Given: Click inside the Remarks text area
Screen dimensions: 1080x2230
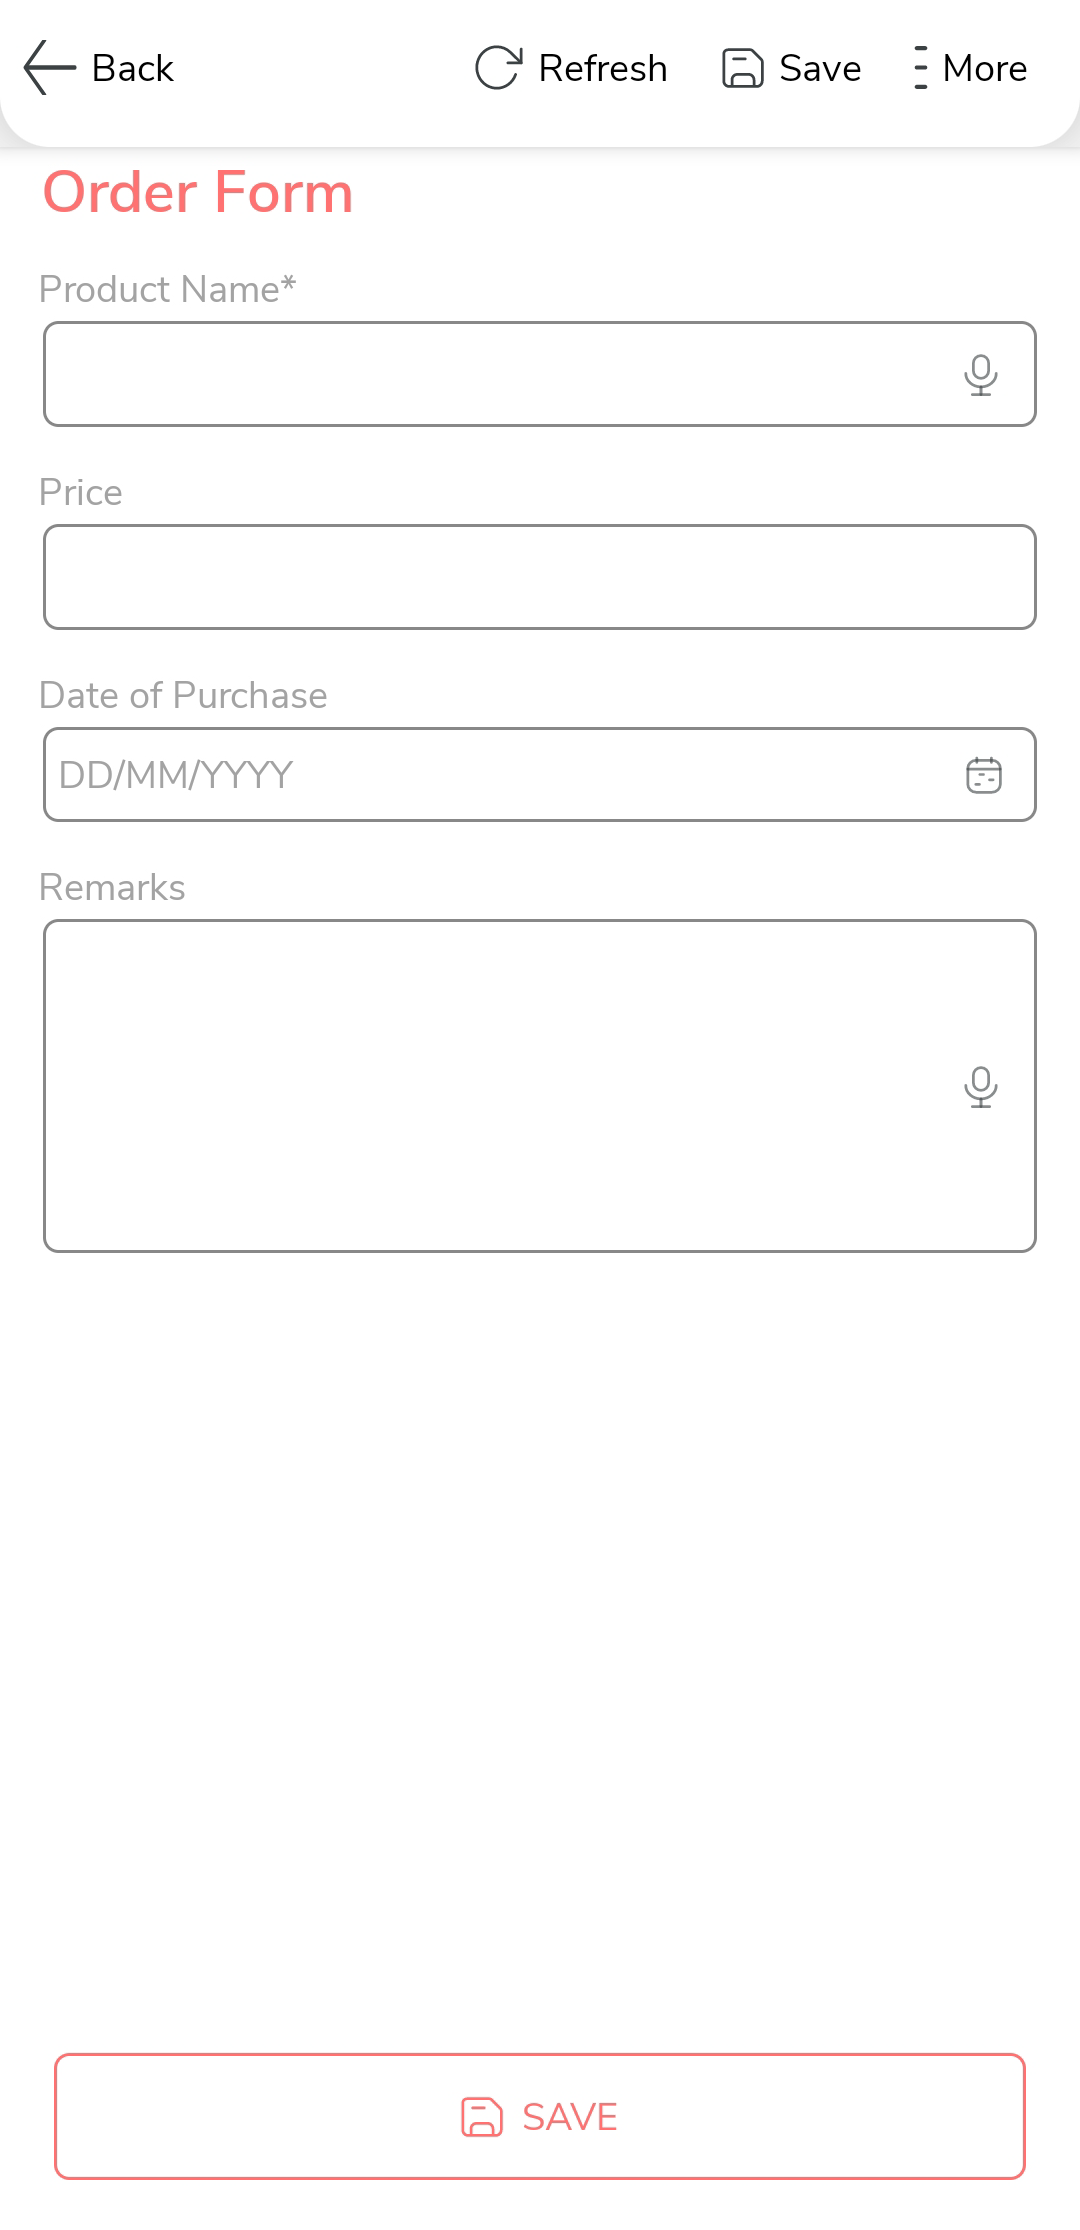Looking at the screenshot, I should [x=490, y=1086].
